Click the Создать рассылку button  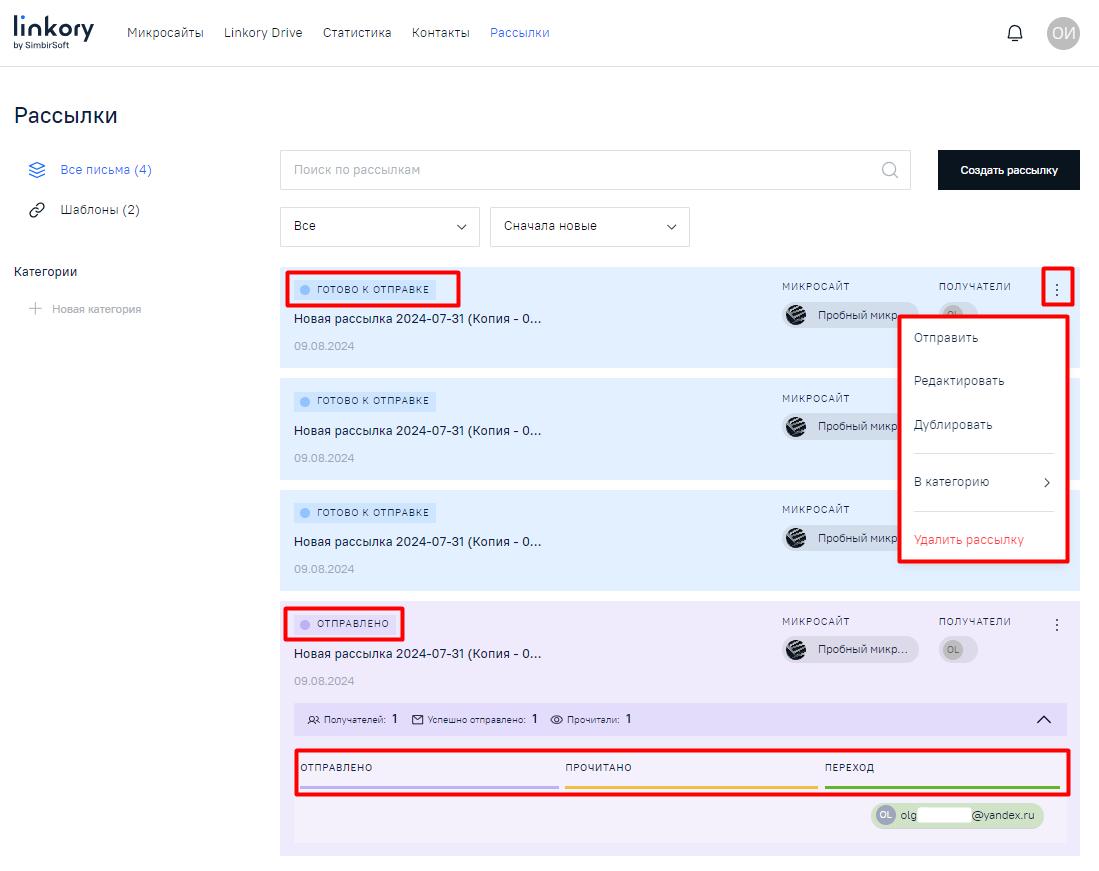[1008, 170]
